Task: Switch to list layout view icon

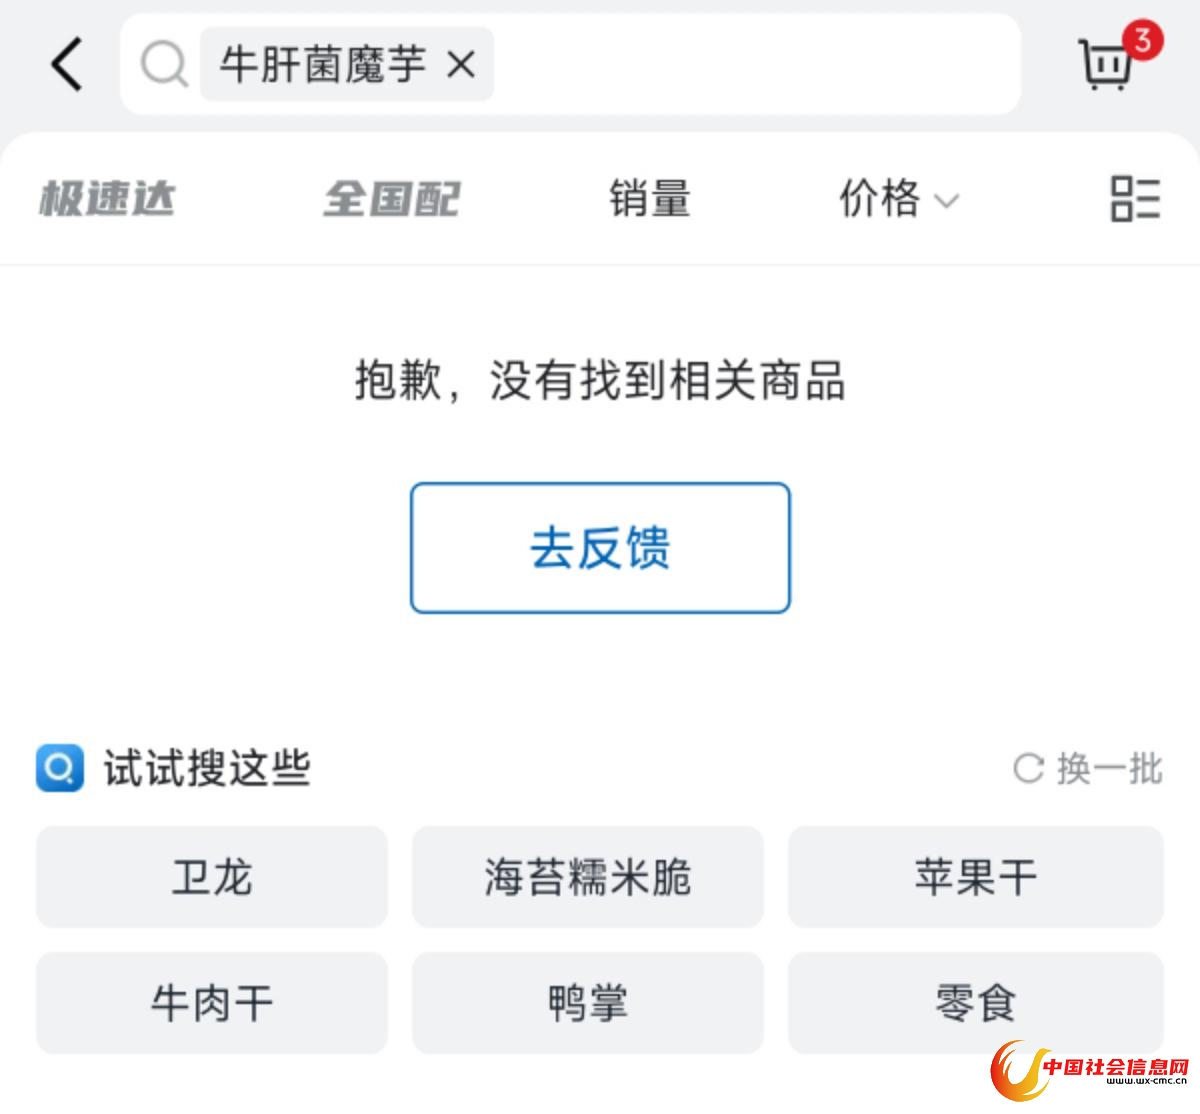Action: 1135,198
